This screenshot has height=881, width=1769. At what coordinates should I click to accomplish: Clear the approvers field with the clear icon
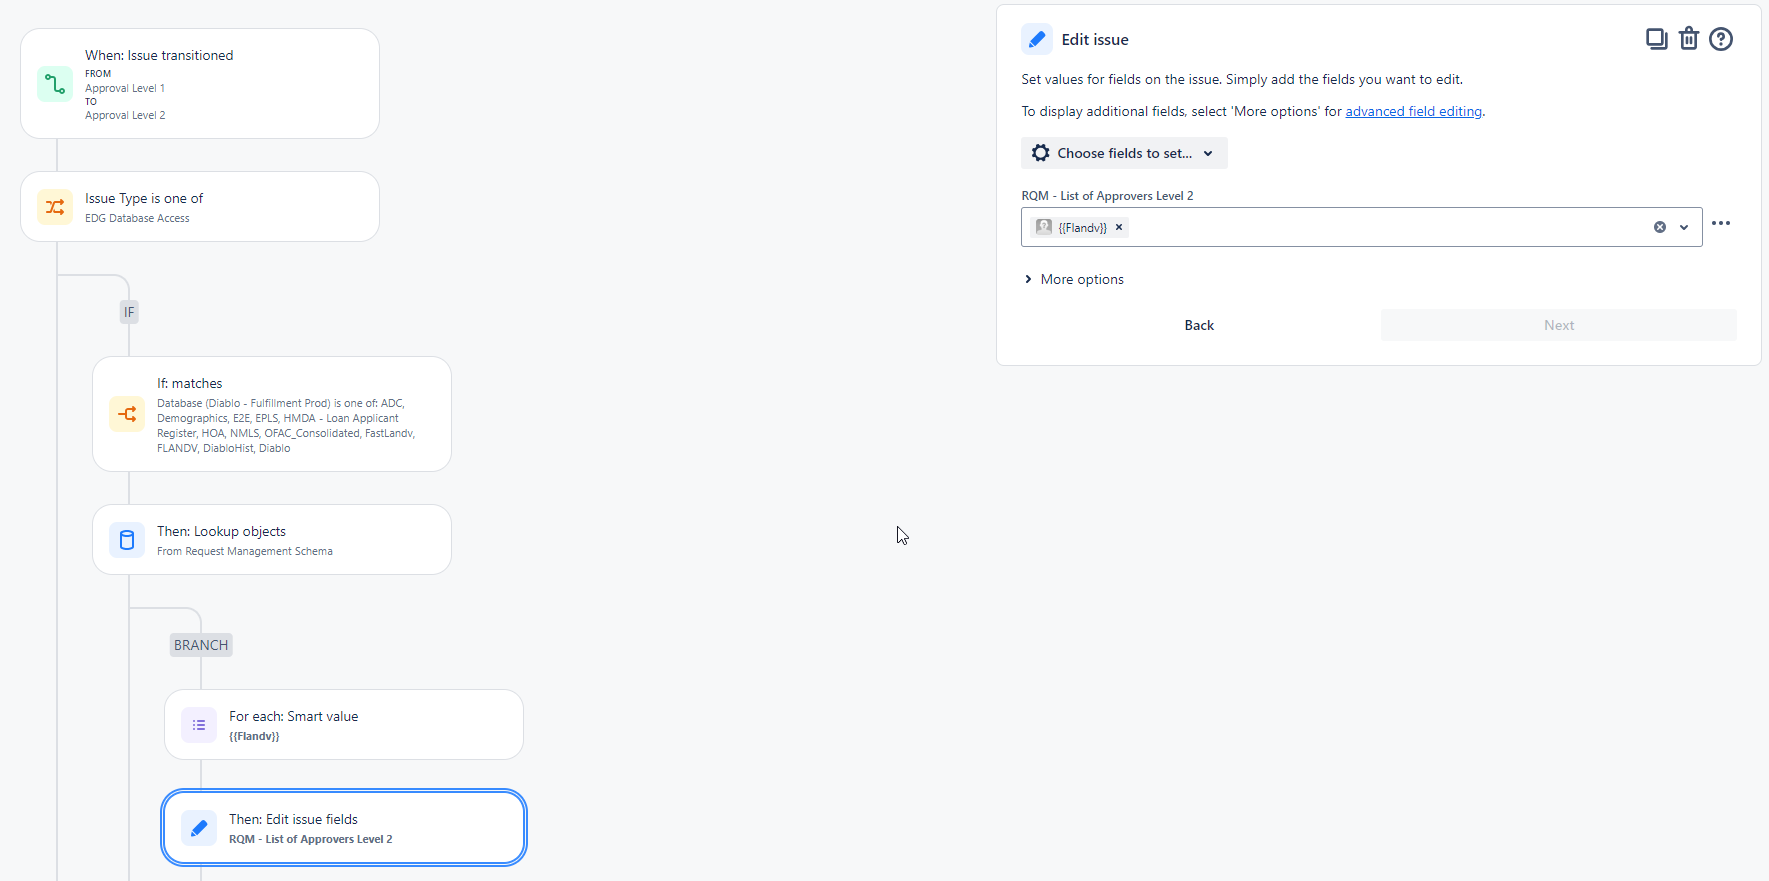1660,227
